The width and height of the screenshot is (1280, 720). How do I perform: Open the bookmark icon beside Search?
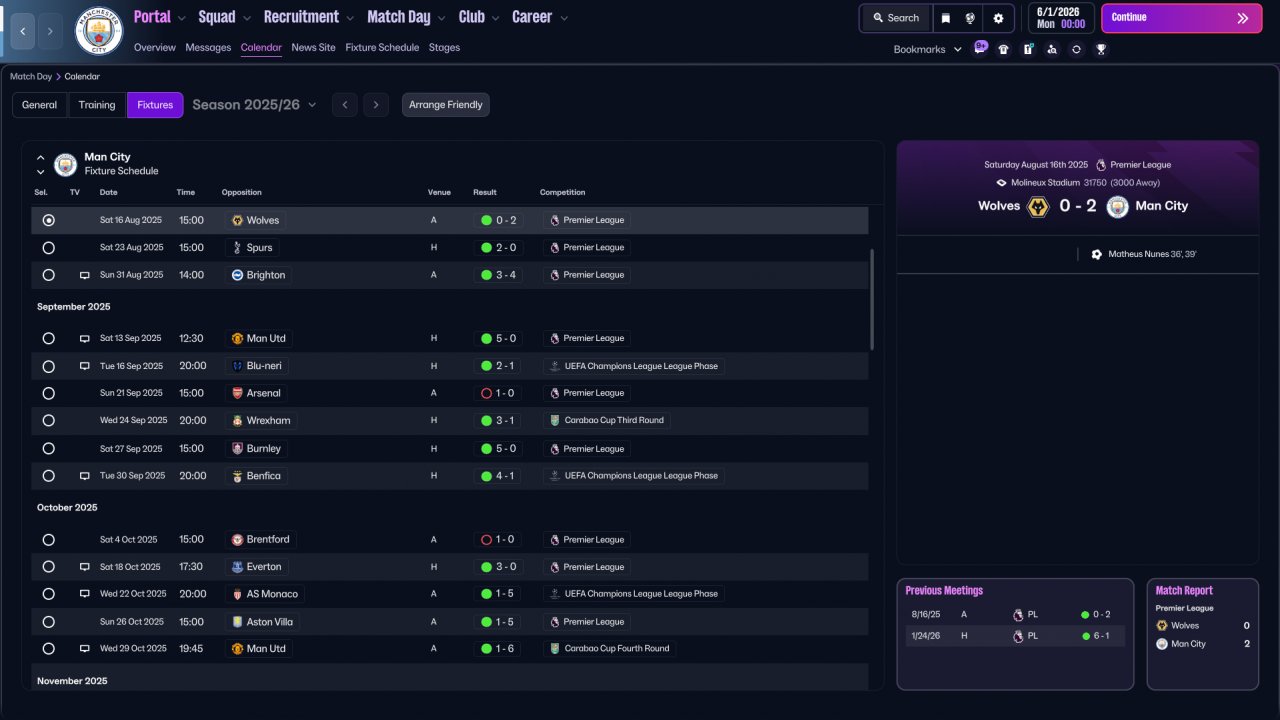(946, 18)
